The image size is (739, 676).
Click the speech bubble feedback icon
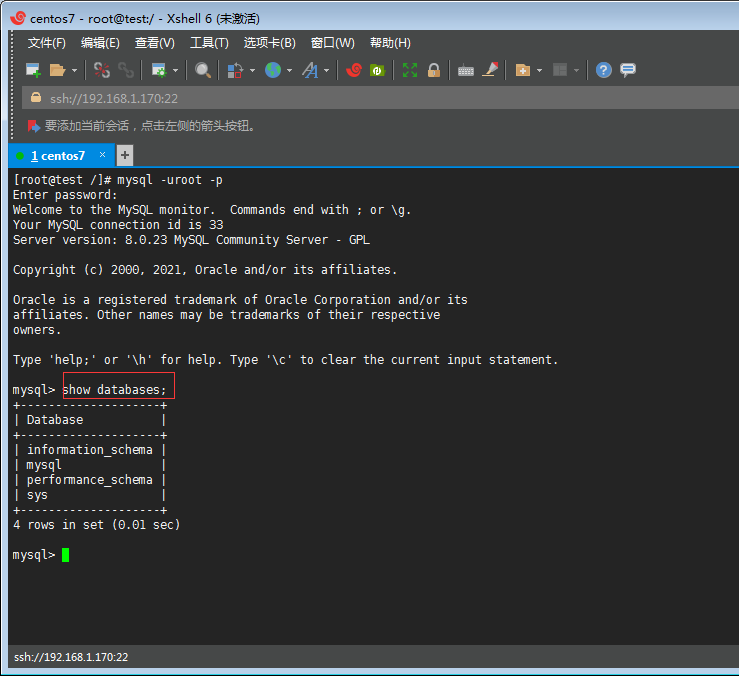628,70
